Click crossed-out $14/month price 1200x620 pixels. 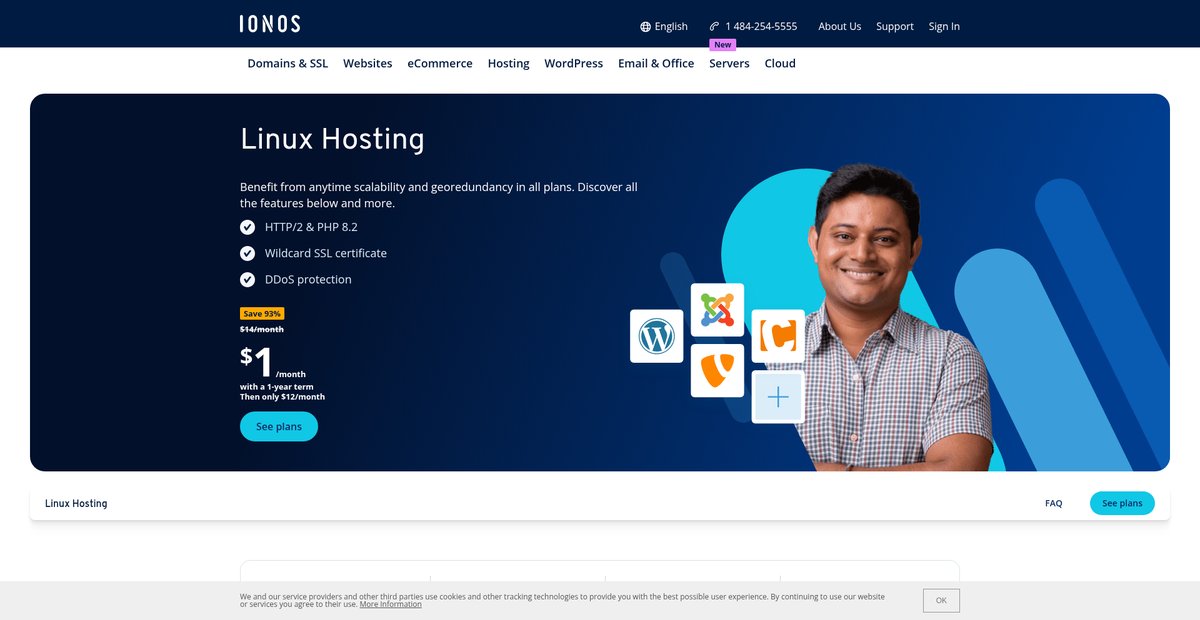point(262,329)
